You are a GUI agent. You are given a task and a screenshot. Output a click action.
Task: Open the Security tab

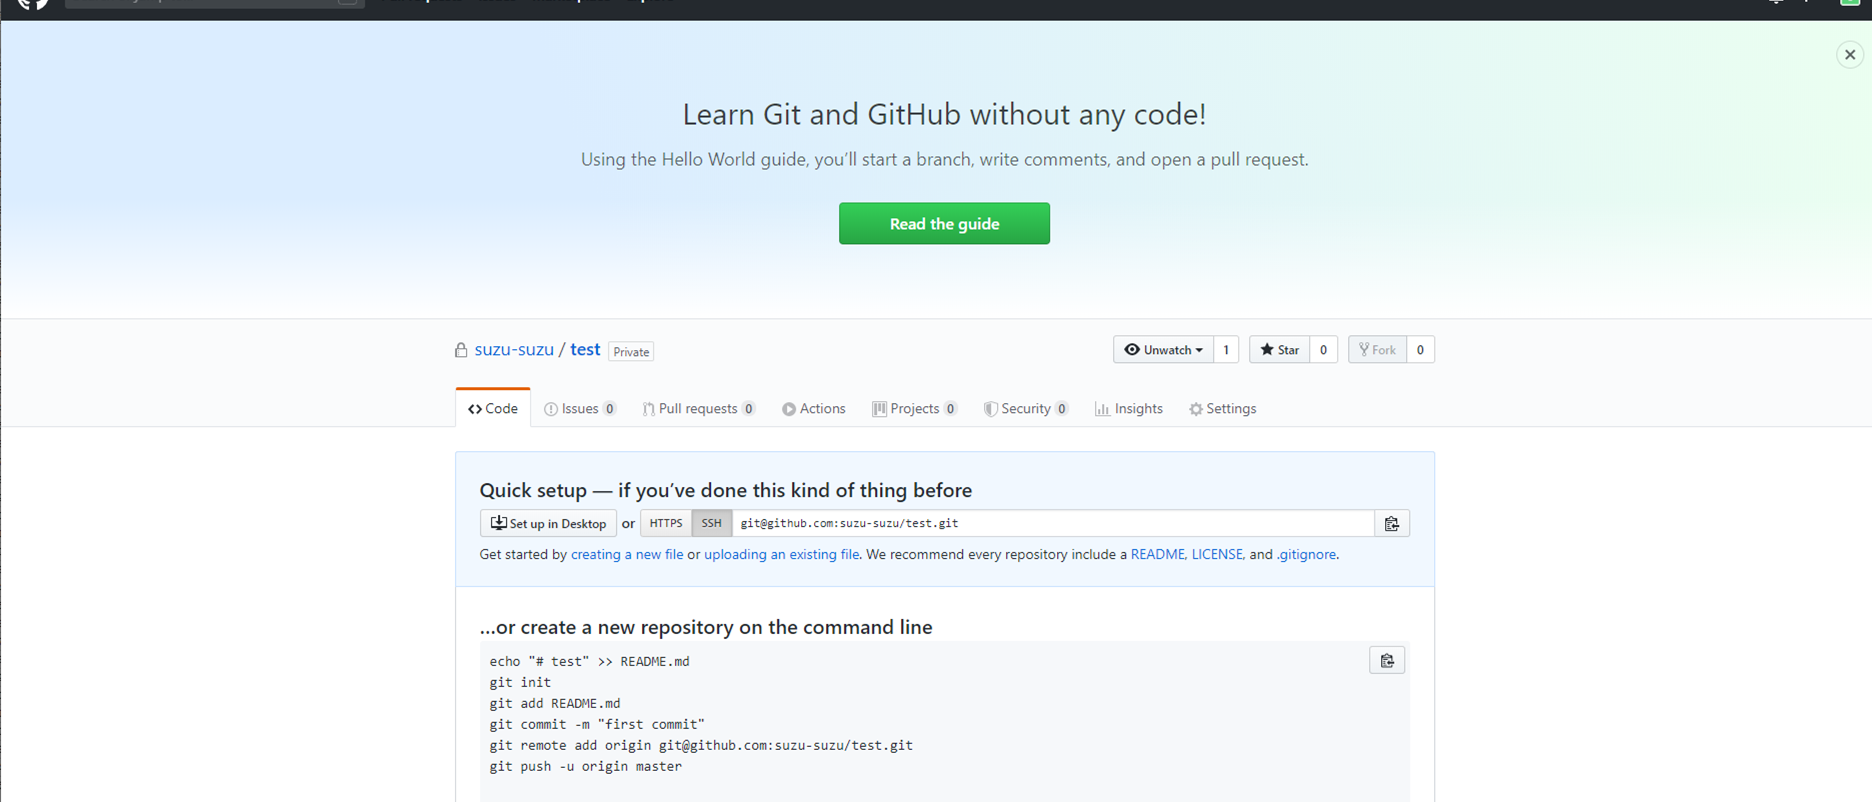(1026, 408)
